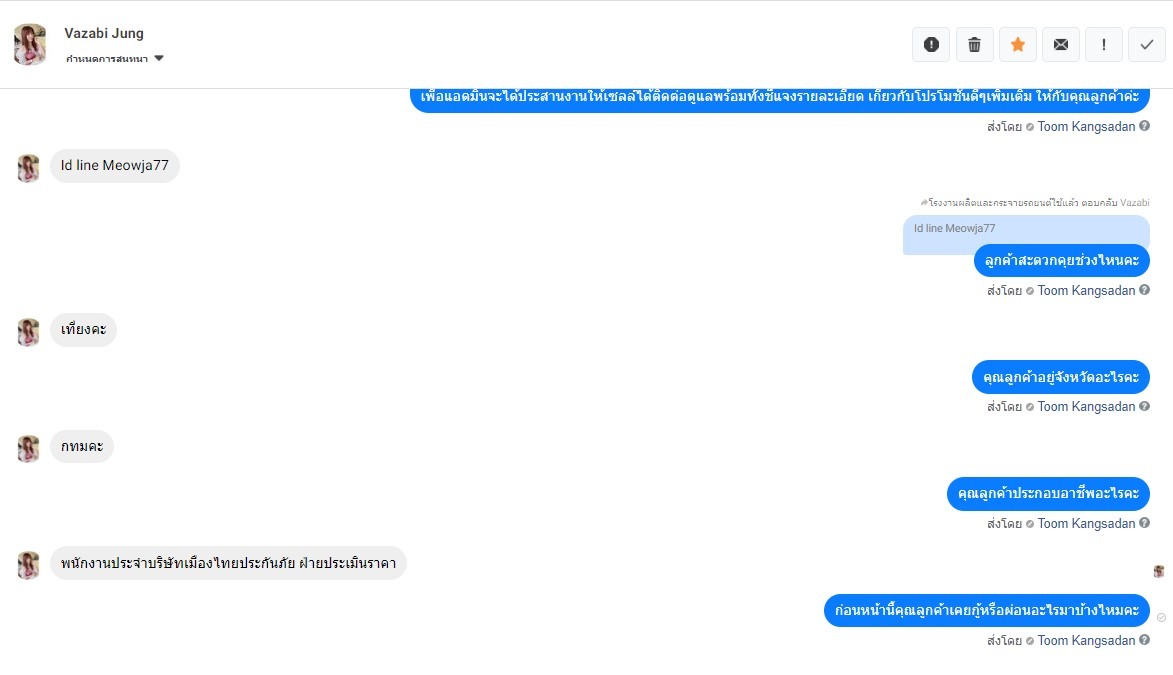Move conversation to spam with the circled exclamation icon
Screen dimensions: 1173x675
[x=931, y=45]
